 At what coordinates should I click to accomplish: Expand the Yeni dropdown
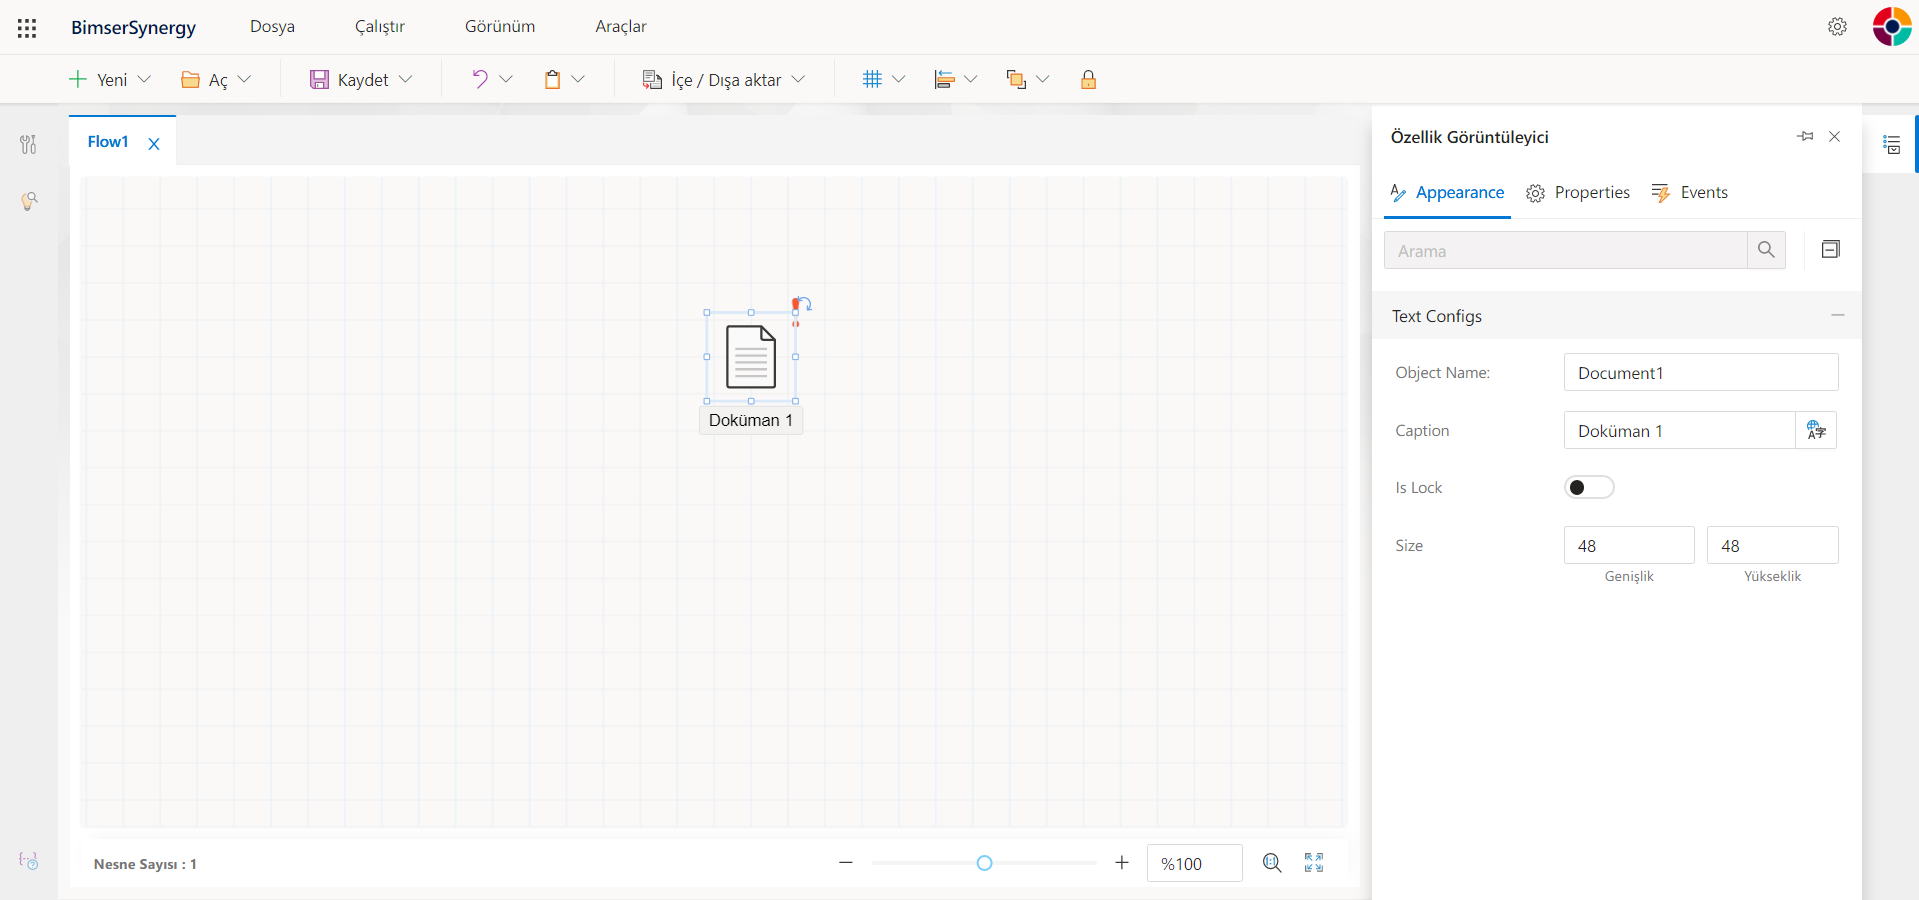144,80
